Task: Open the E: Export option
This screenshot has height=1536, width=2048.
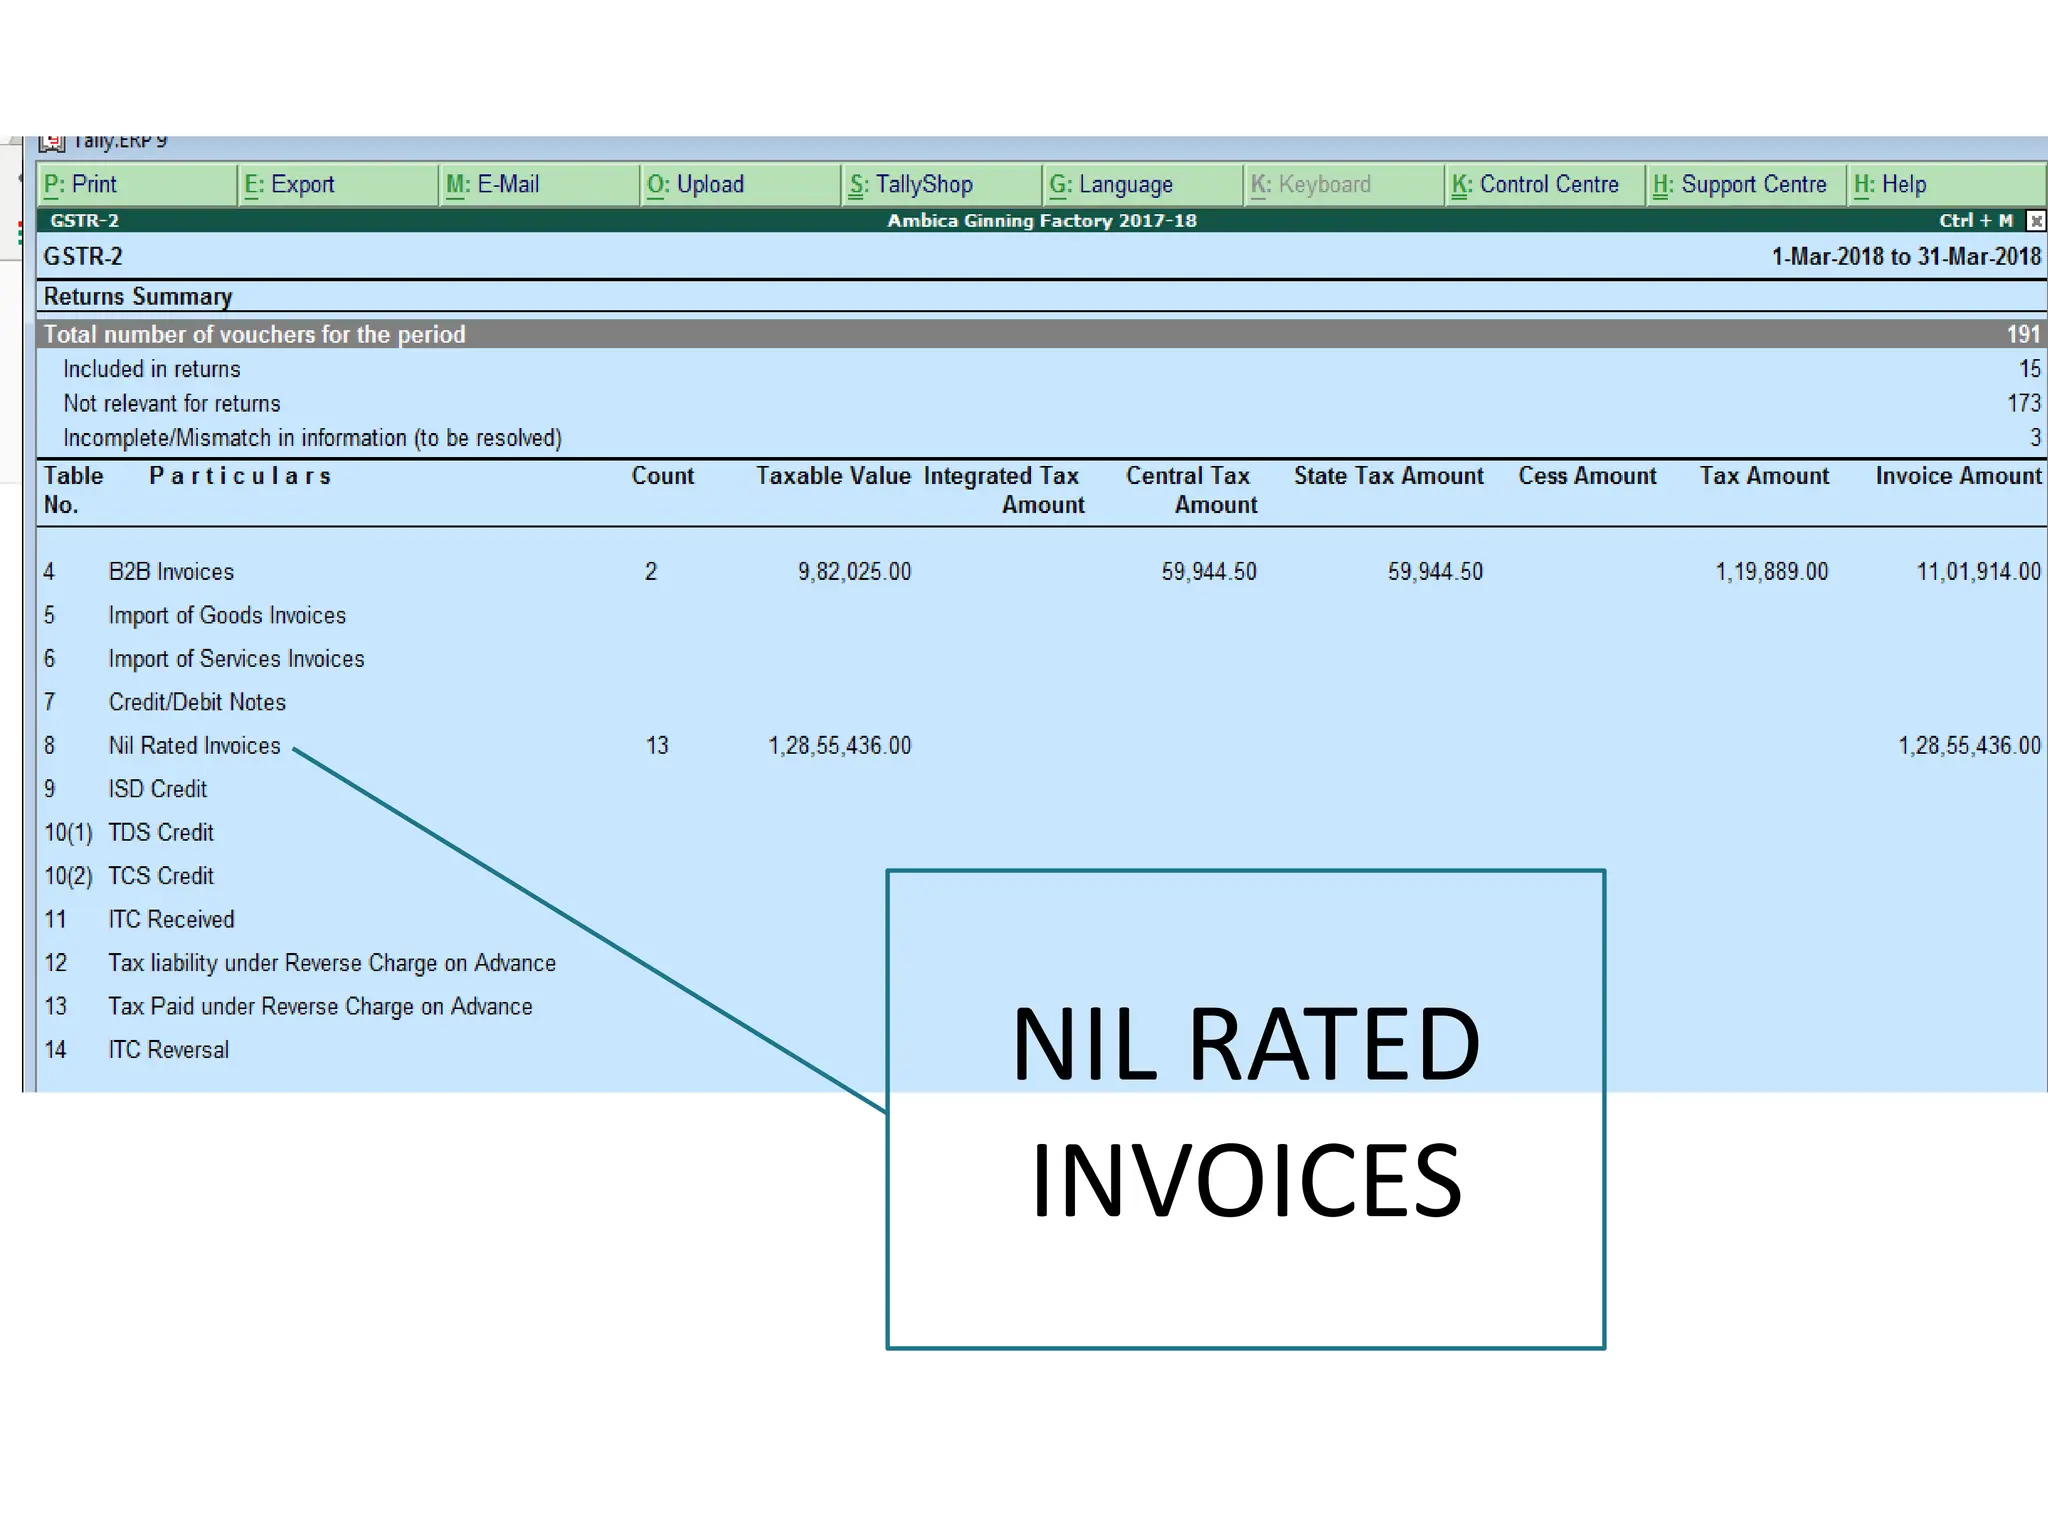Action: [339, 185]
